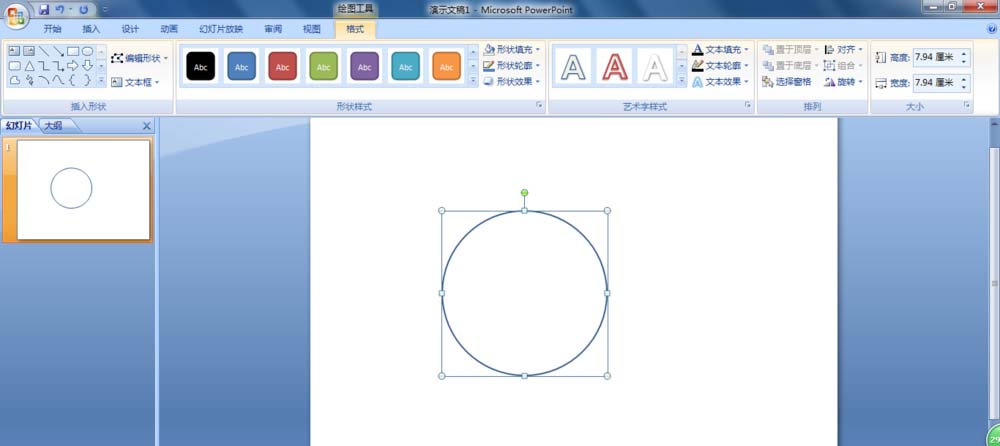Select the down block arrow shape
The image size is (1000, 446).
(x=87, y=66)
